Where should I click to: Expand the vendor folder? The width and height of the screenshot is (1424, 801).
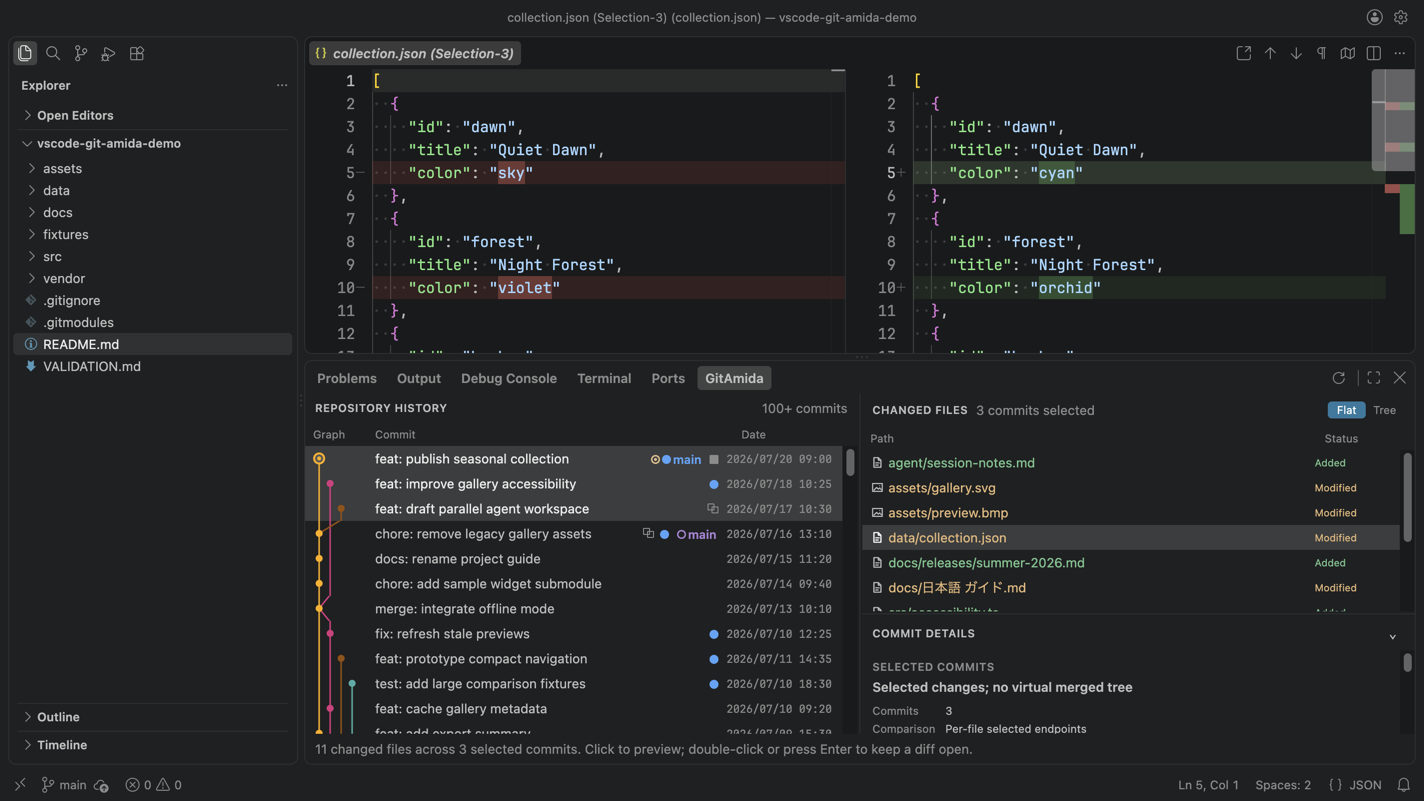click(x=152, y=278)
